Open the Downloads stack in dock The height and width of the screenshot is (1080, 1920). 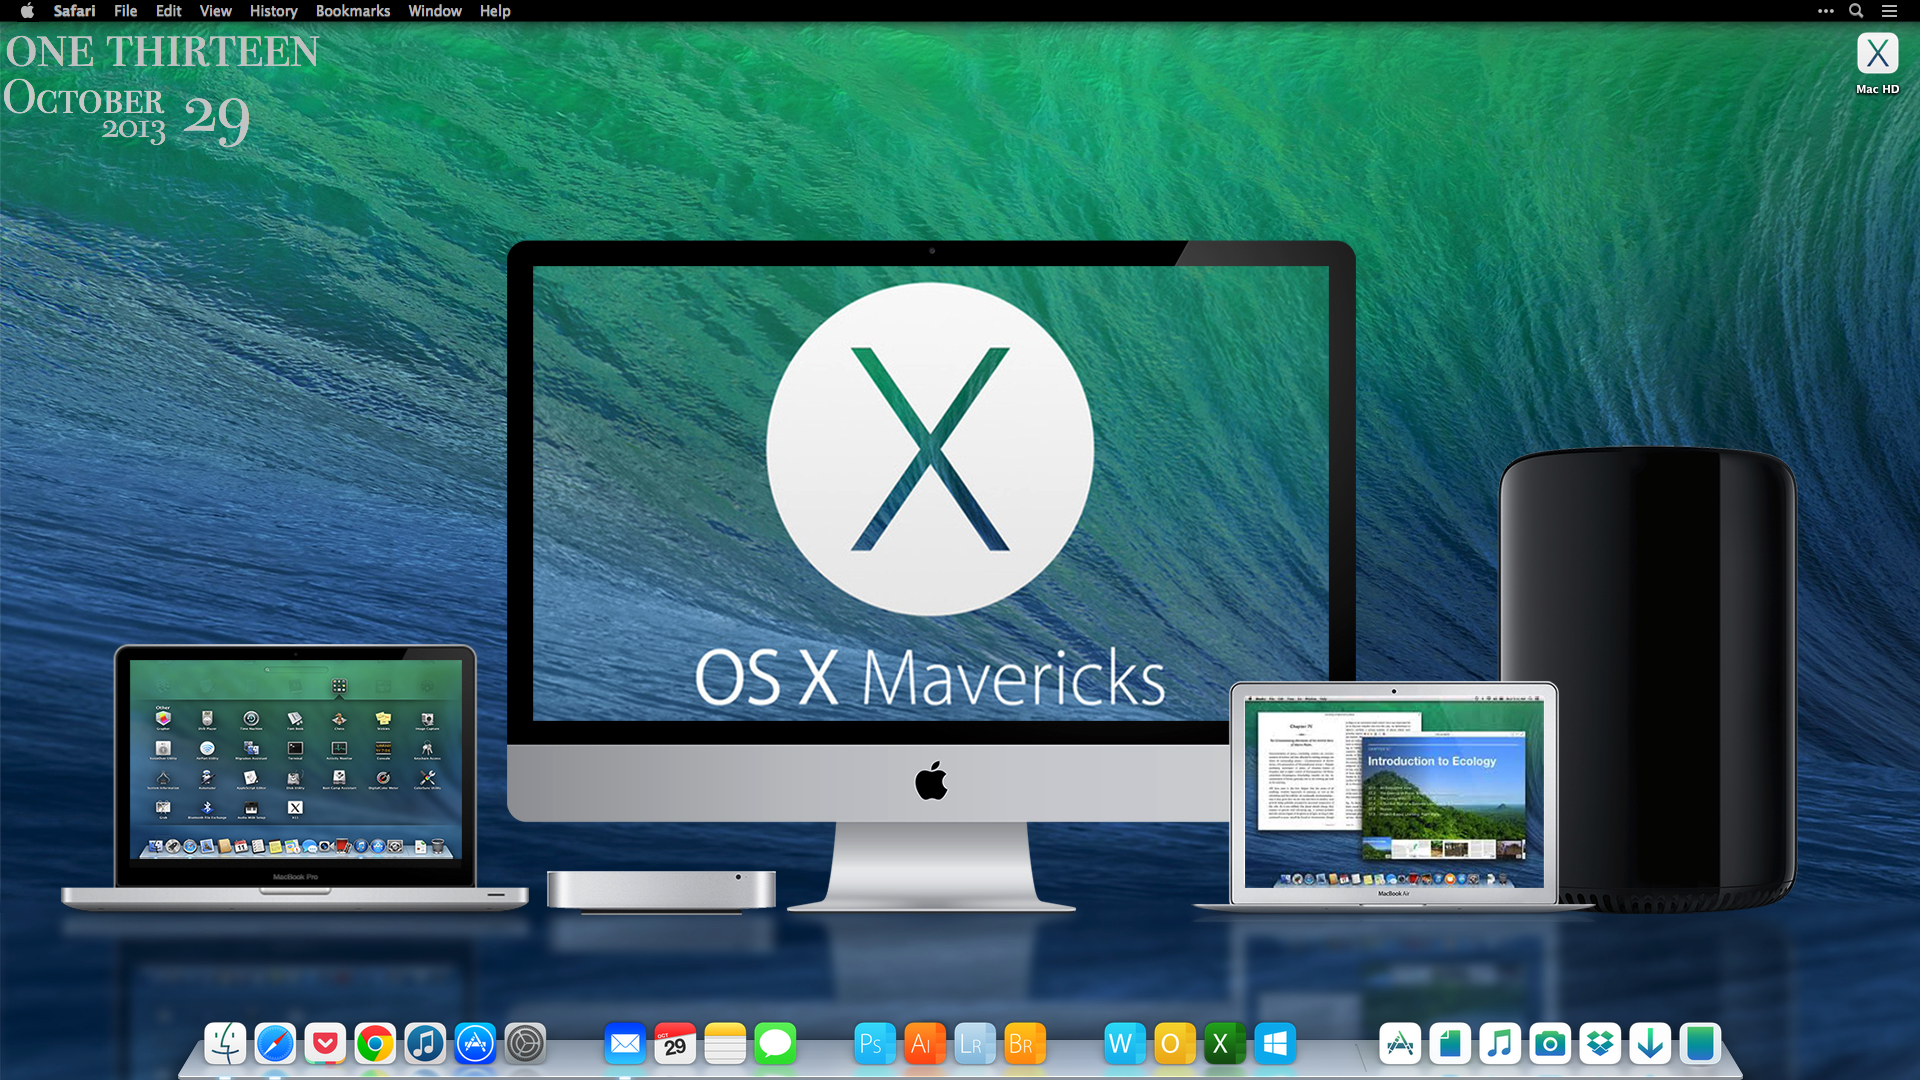[1650, 1044]
